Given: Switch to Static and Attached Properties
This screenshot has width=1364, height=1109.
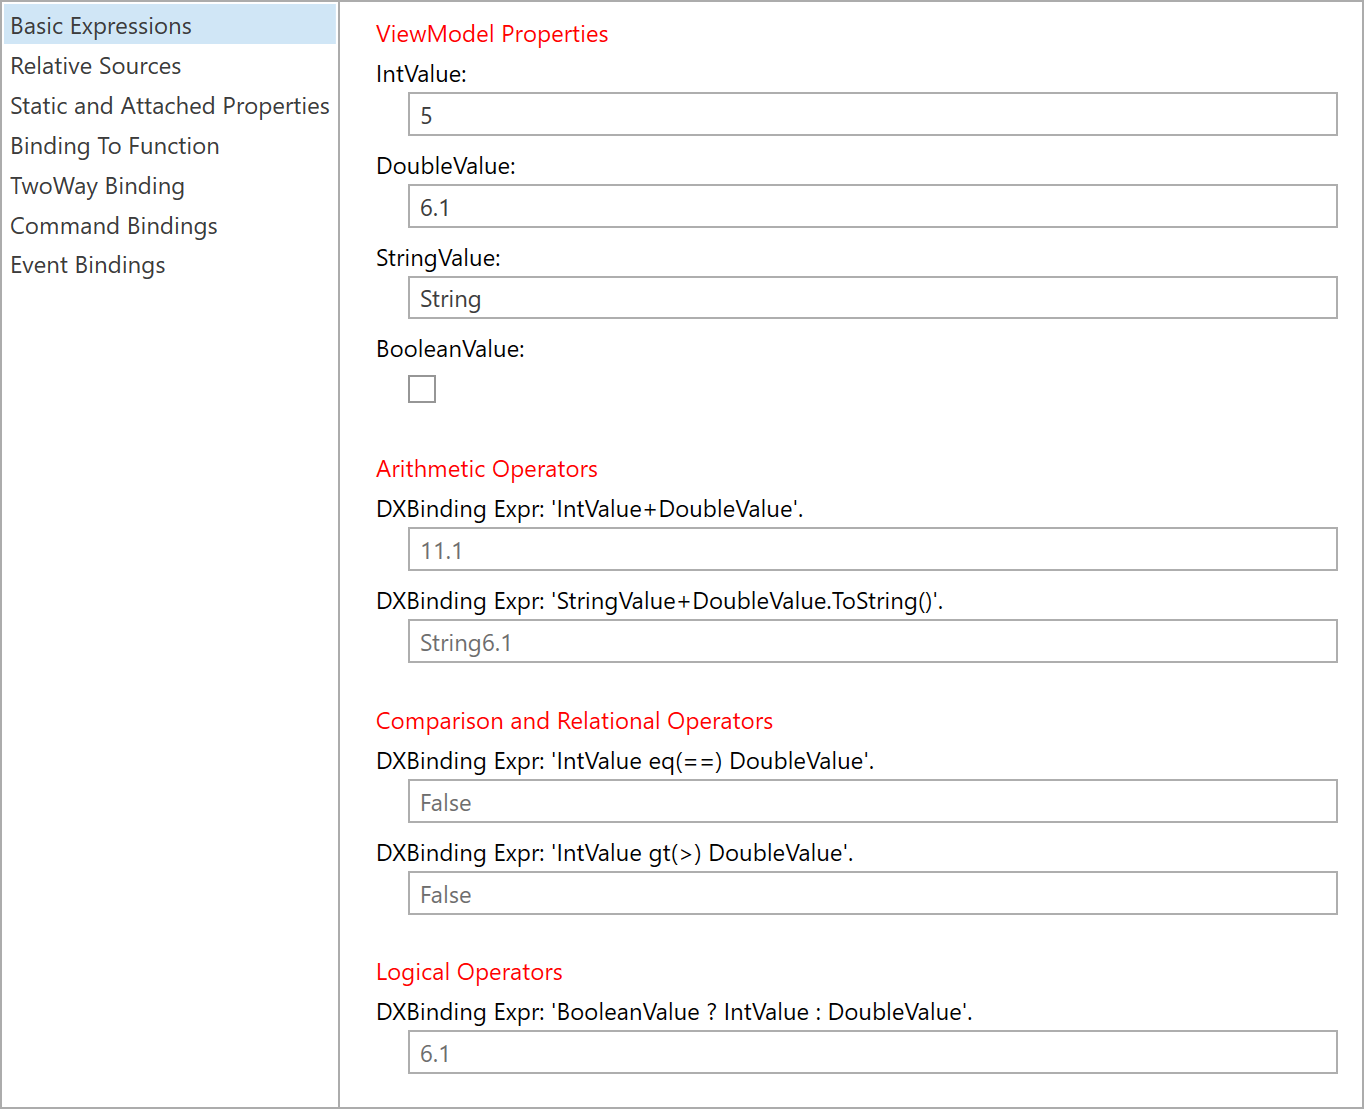Looking at the screenshot, I should click(x=170, y=106).
